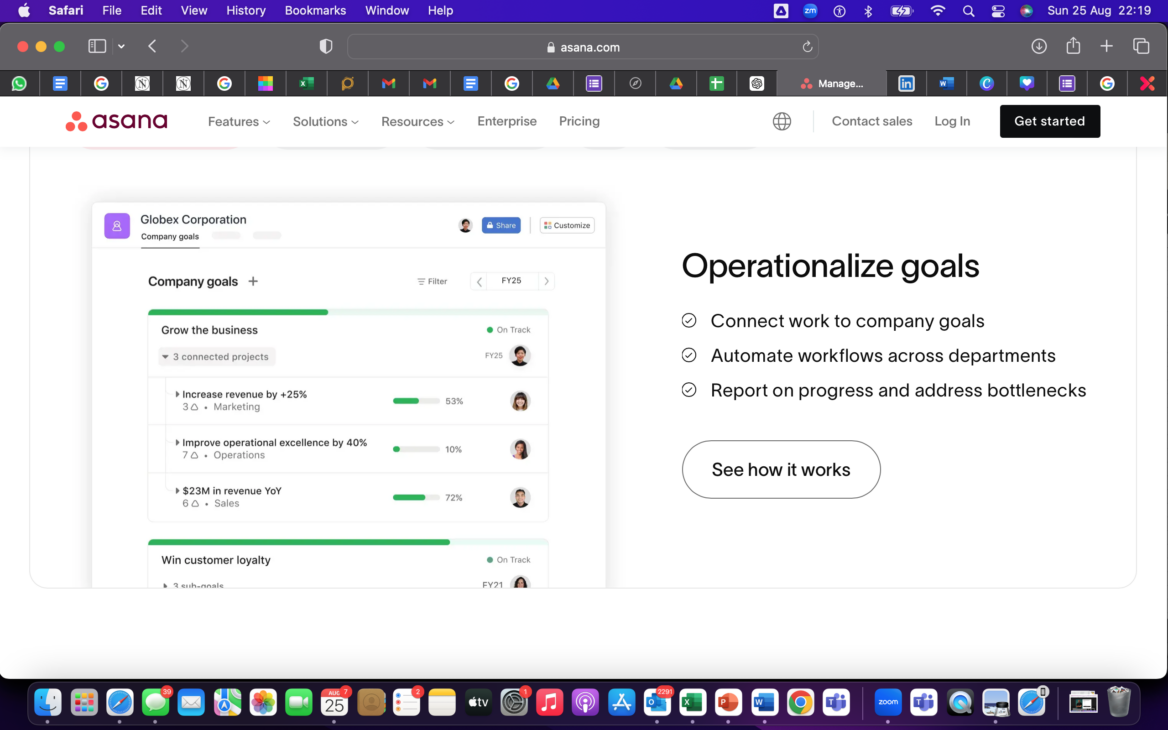This screenshot has width=1168, height=730.
Task: Toggle Safari's sidebar button
Action: pos(97,46)
